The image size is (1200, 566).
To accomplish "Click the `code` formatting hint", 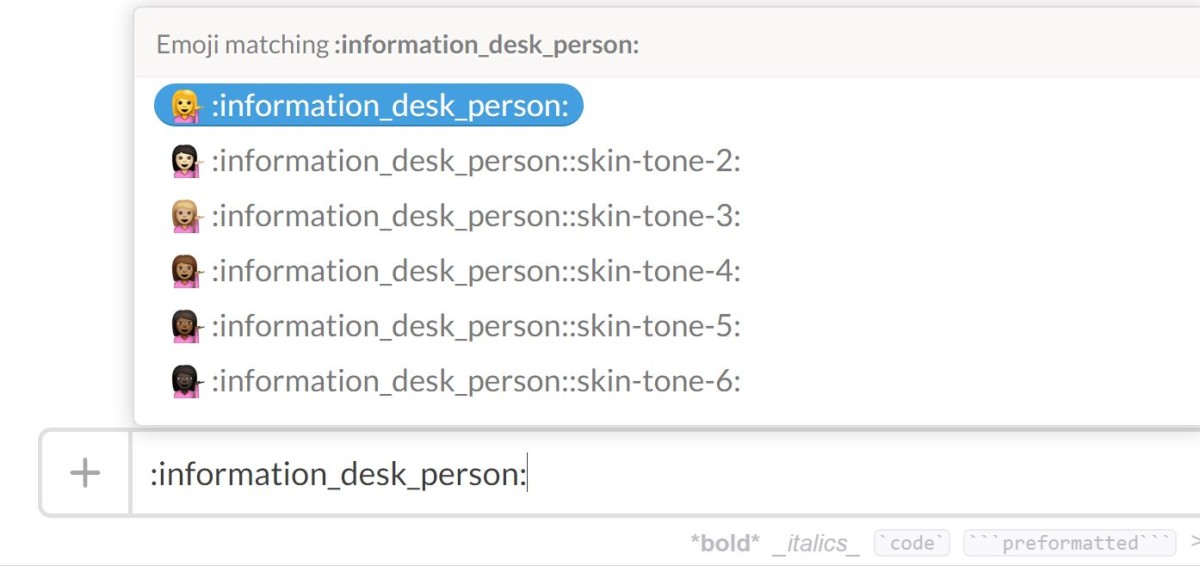I will [912, 543].
